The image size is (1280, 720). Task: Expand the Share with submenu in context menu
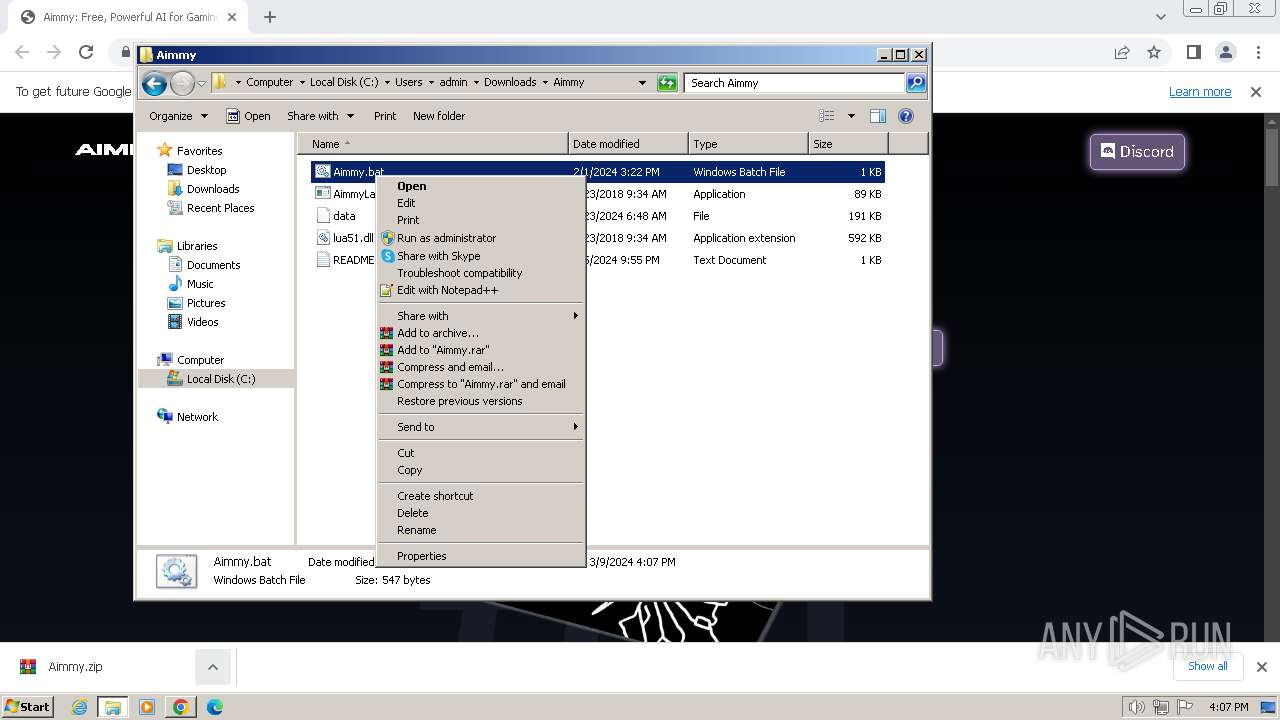(x=480, y=316)
